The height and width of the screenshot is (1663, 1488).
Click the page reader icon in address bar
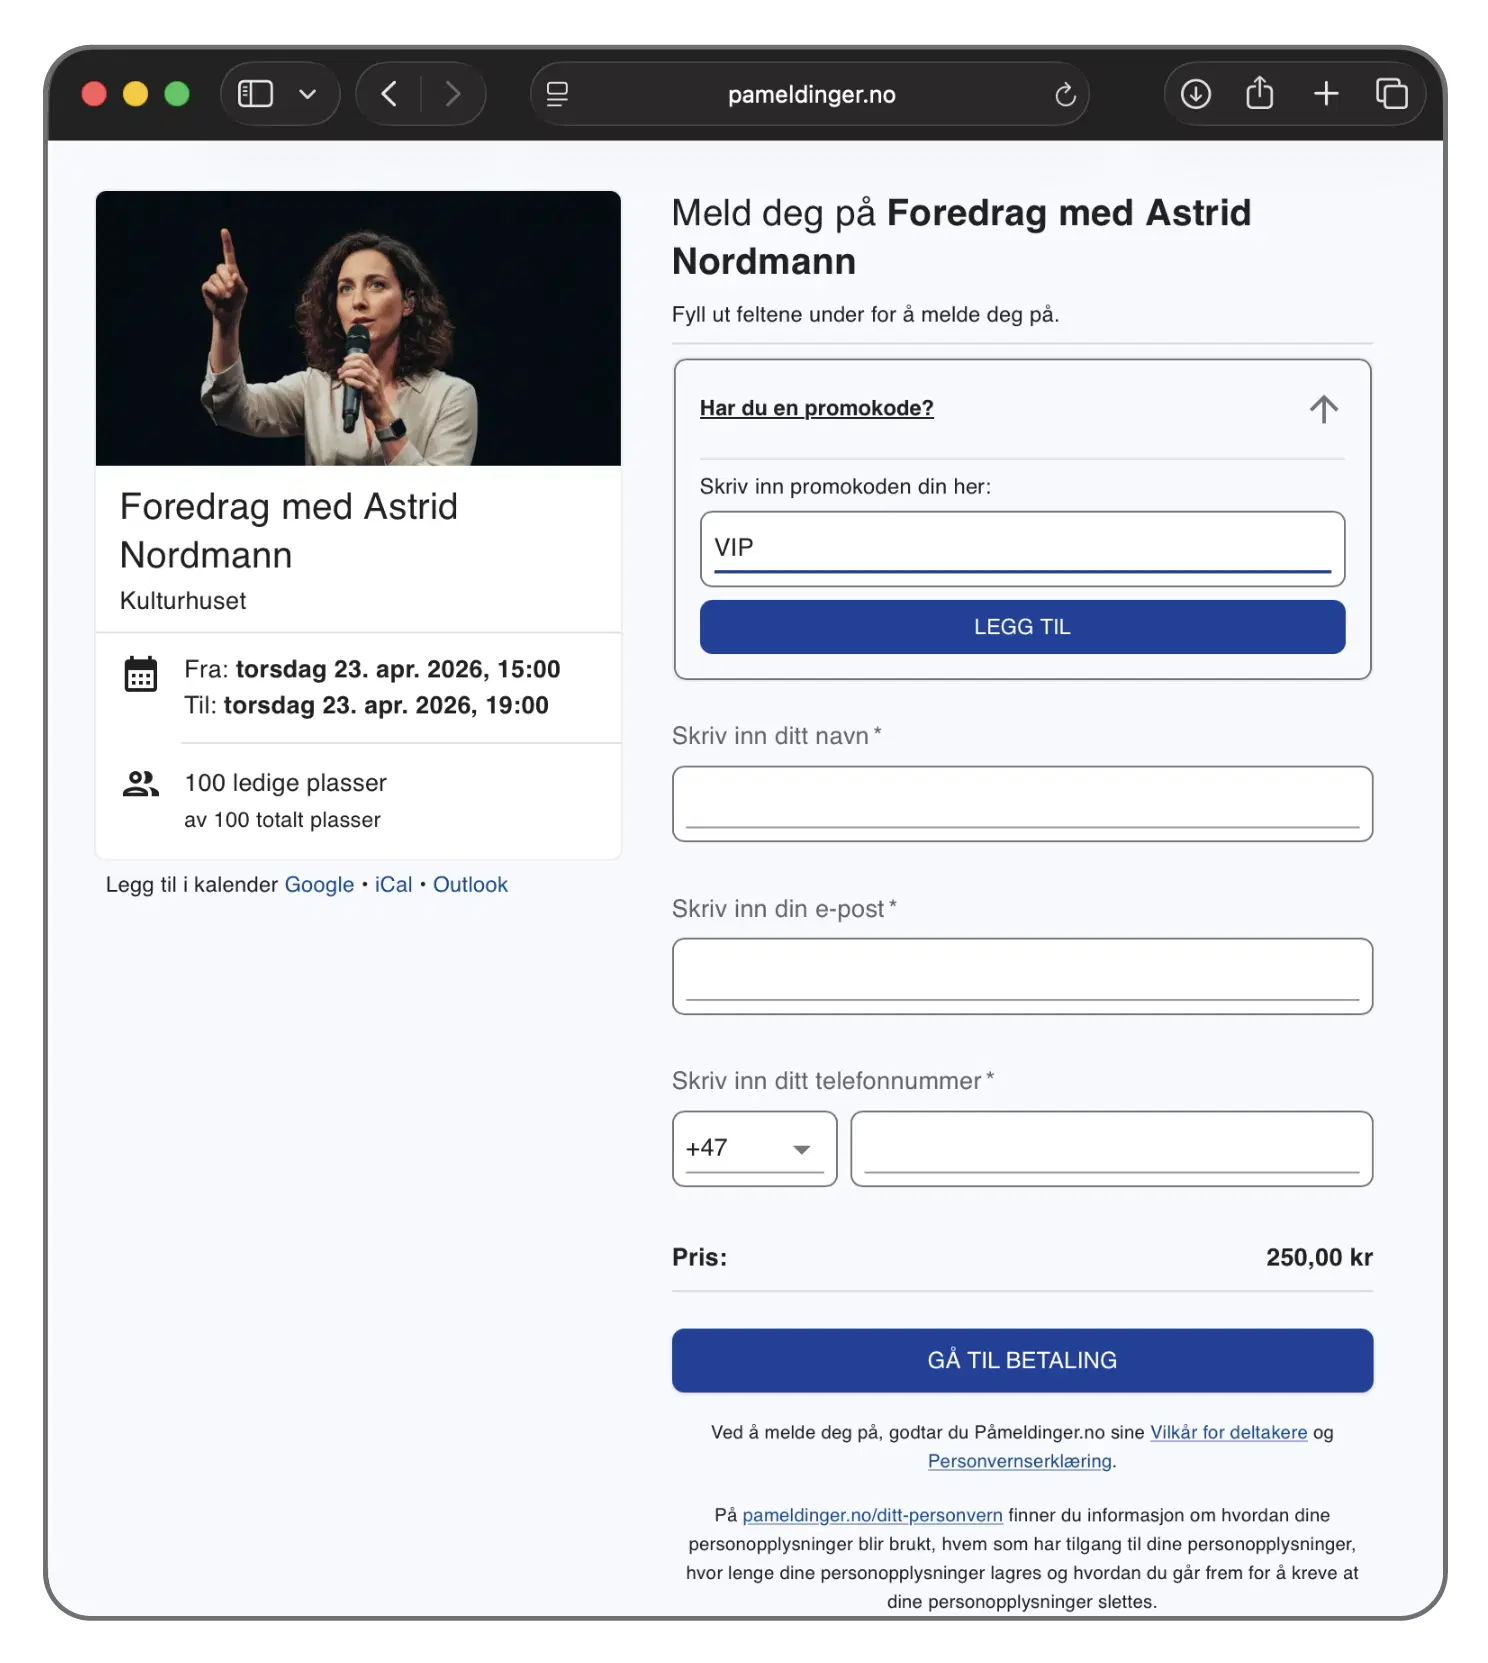(x=557, y=94)
